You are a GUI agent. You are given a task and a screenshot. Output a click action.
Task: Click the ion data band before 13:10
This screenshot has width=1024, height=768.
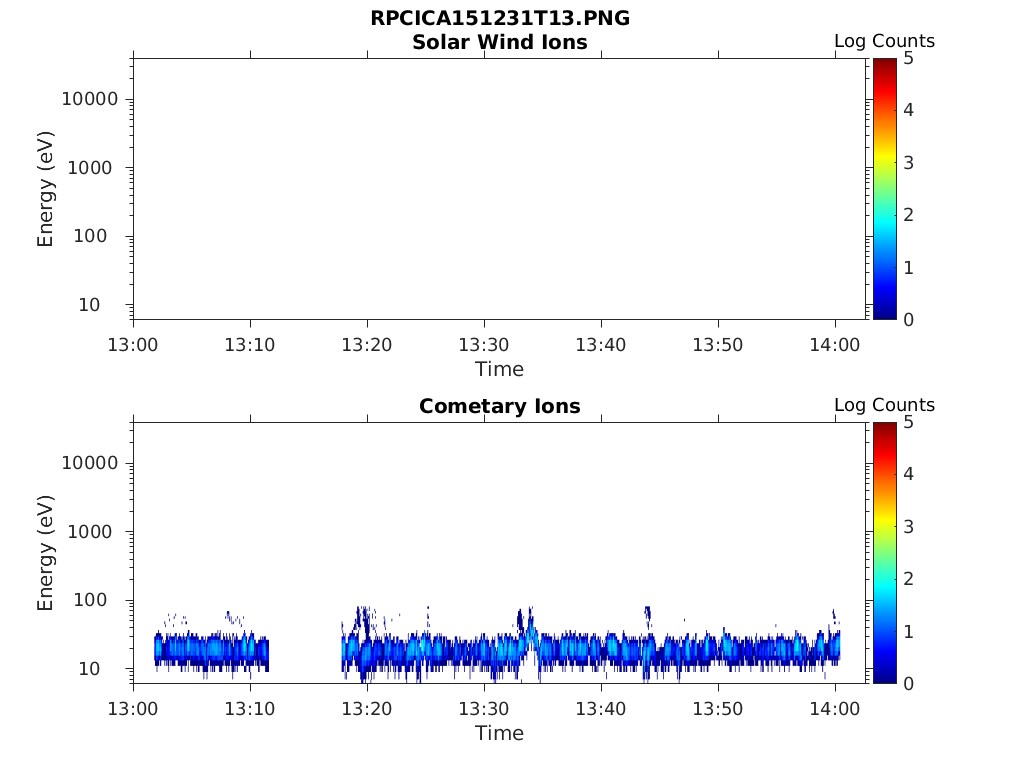(x=212, y=650)
